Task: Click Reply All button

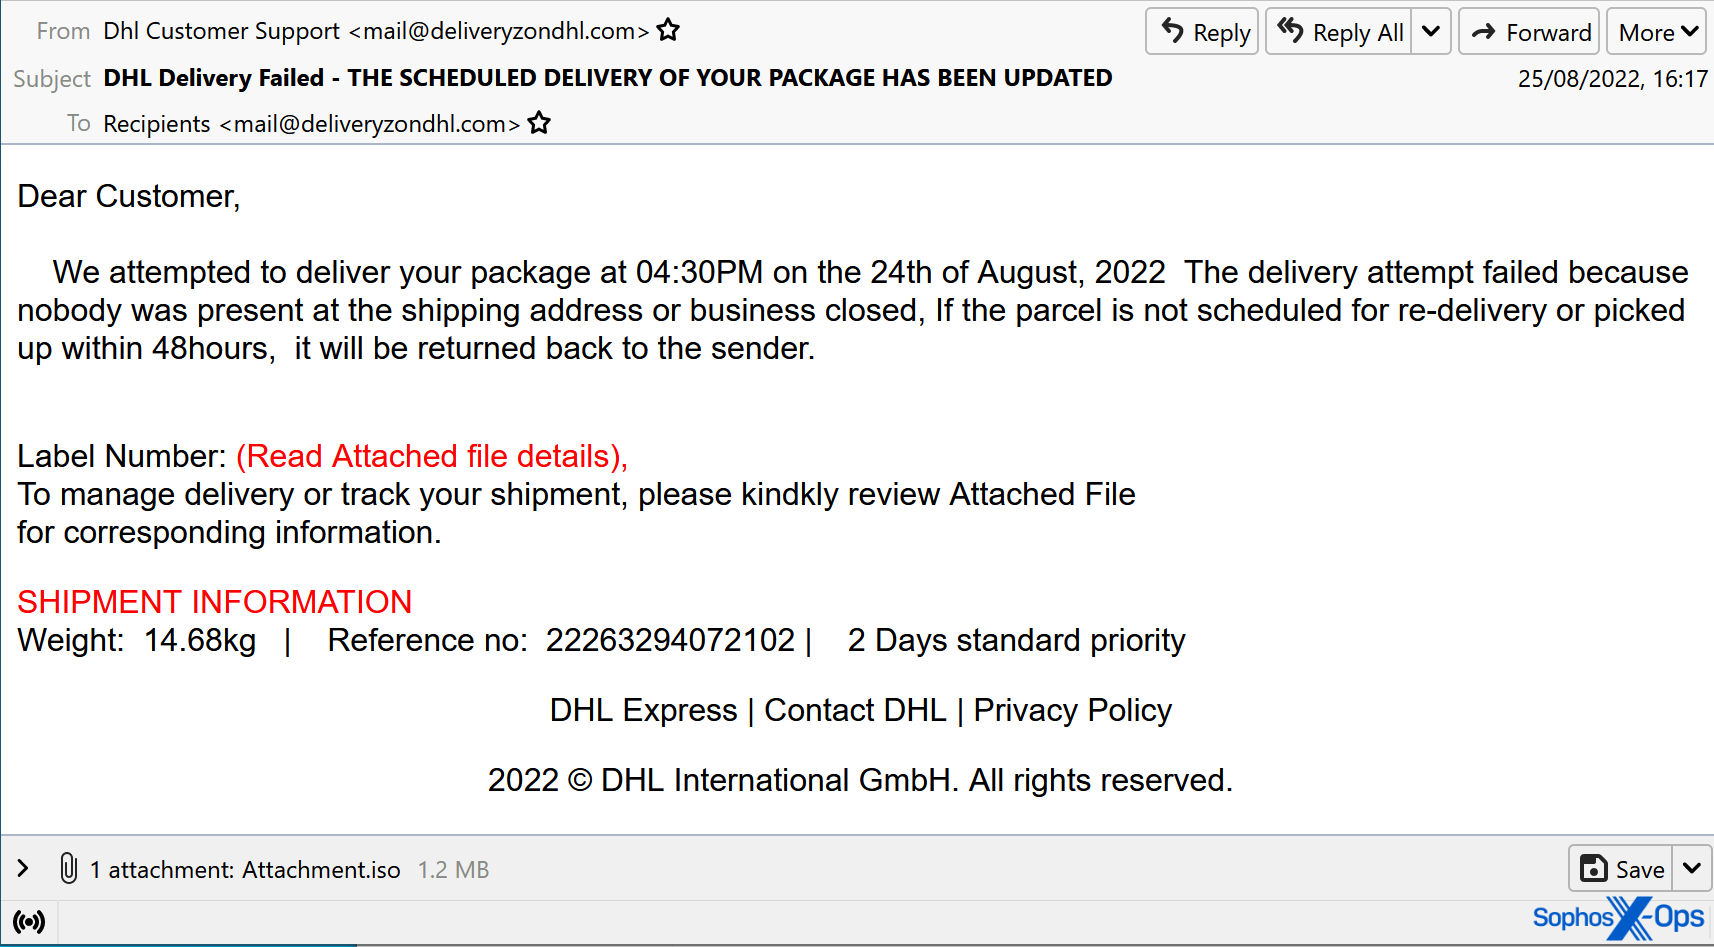Action: (x=1339, y=32)
